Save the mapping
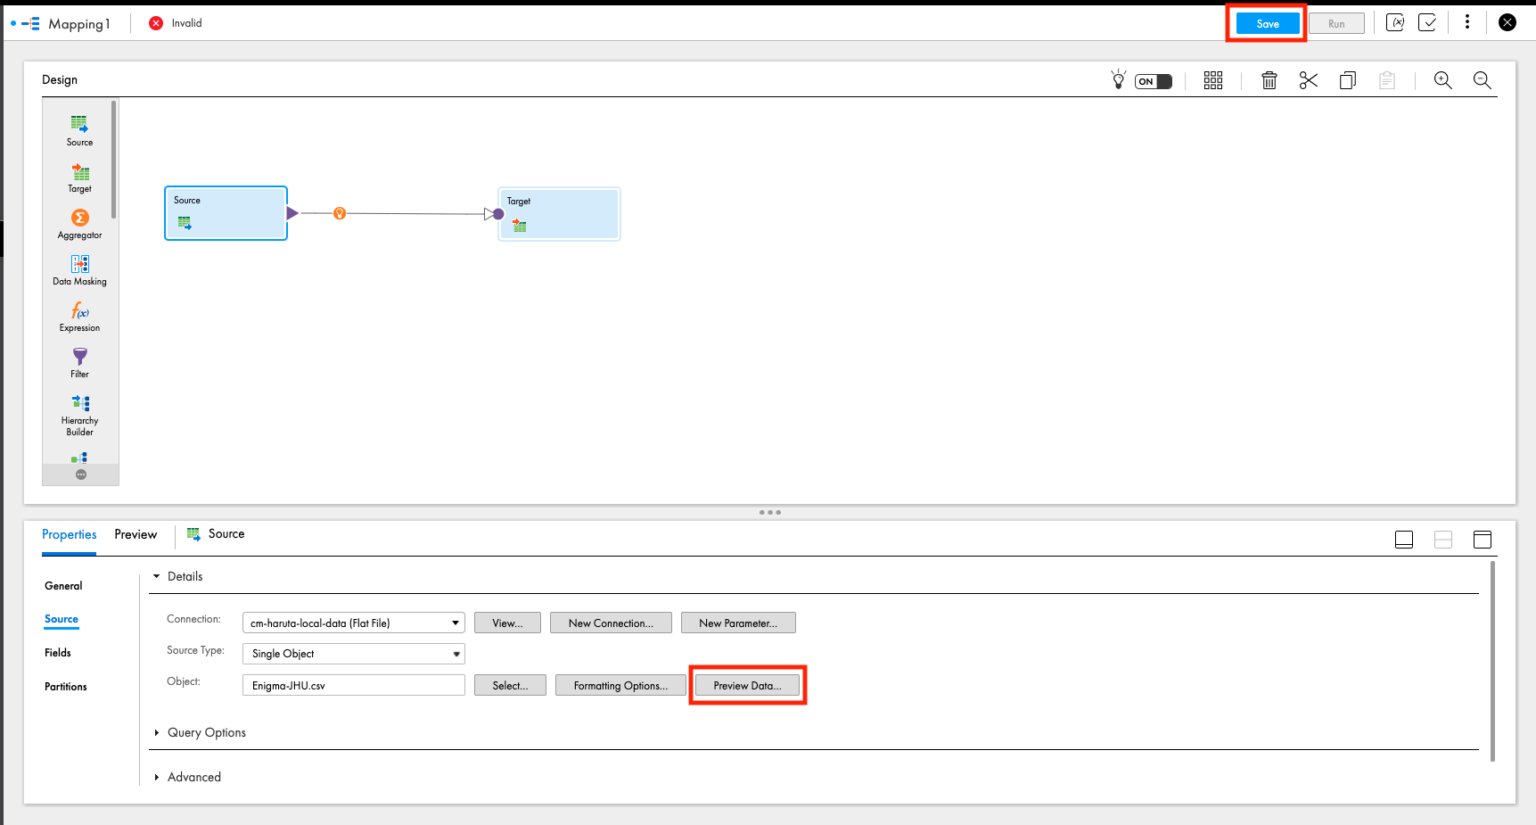The image size is (1536, 825). tap(1266, 22)
